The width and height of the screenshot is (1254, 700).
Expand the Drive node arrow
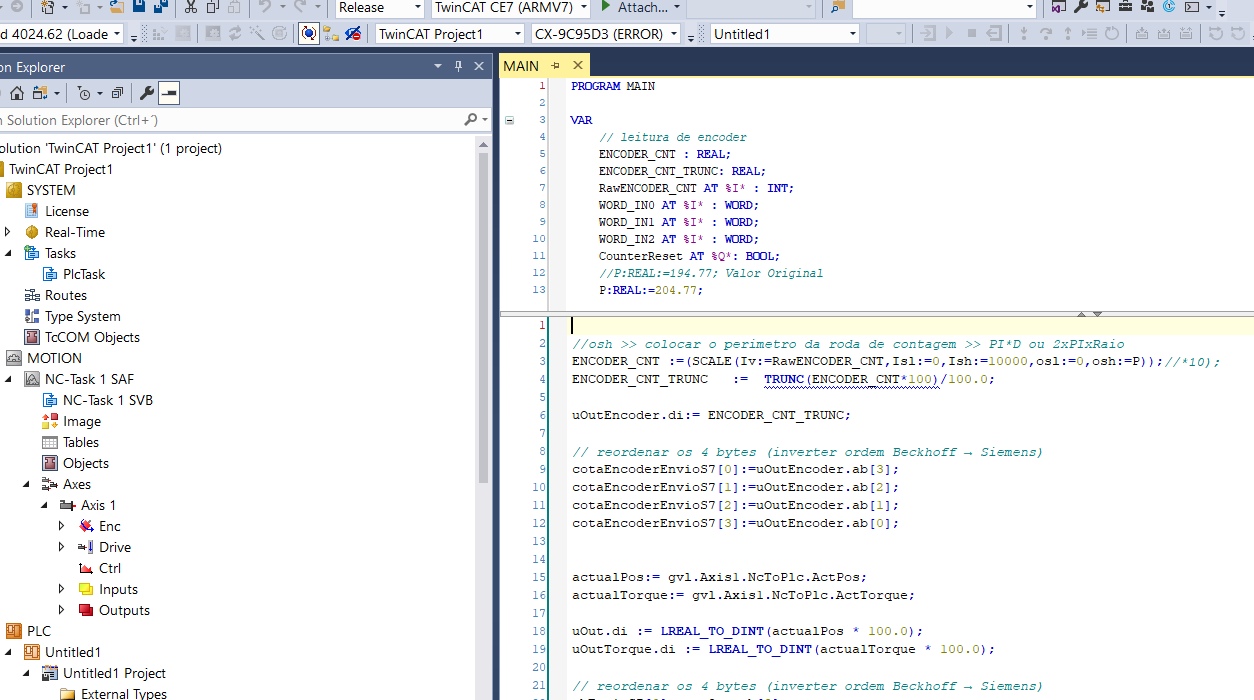pos(62,547)
